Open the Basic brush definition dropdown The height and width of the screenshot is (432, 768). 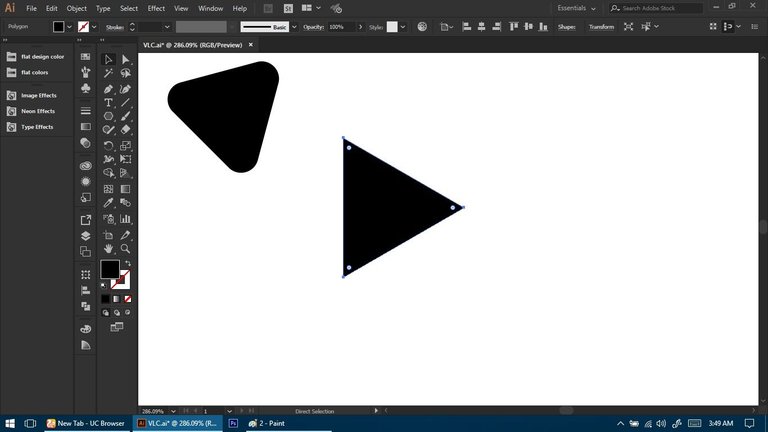tap(294, 27)
